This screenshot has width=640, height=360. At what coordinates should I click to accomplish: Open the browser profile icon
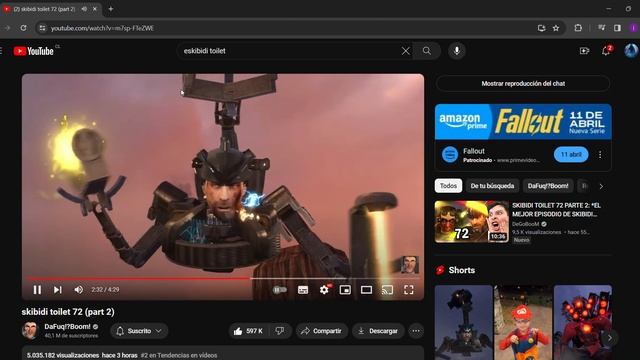tap(633, 28)
